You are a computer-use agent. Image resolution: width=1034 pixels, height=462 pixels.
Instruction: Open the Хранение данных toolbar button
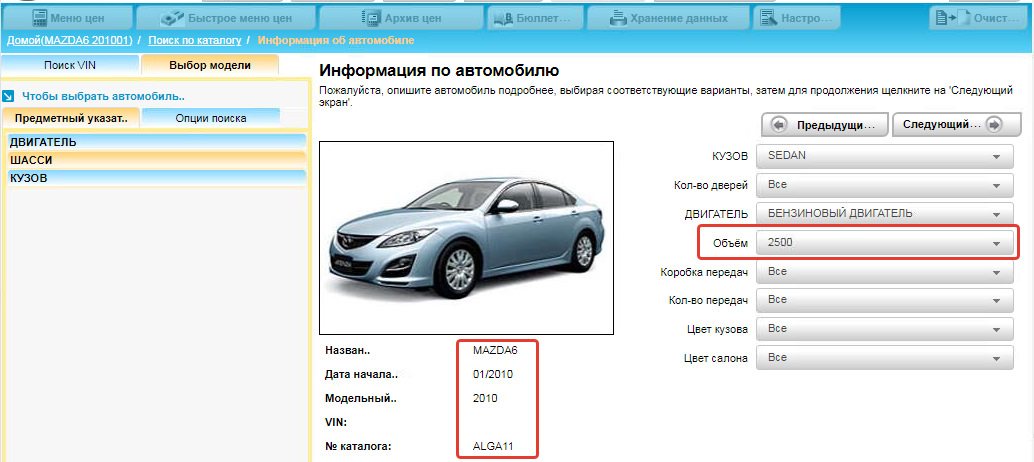coord(667,18)
